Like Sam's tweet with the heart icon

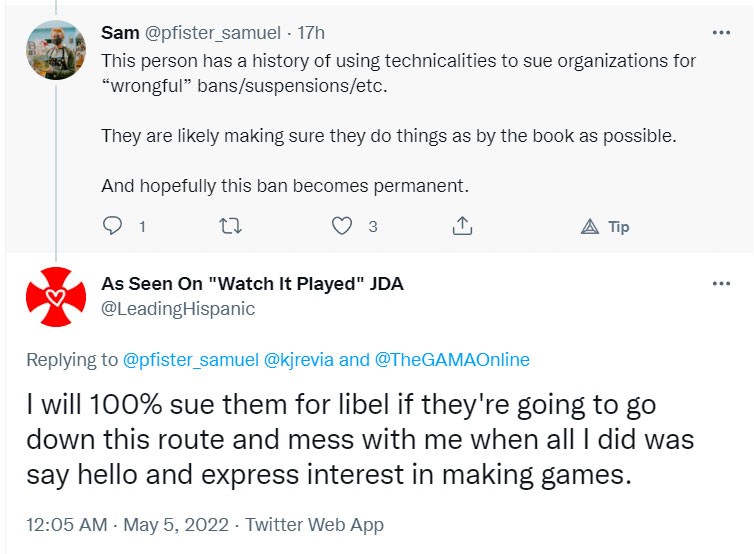coord(342,226)
